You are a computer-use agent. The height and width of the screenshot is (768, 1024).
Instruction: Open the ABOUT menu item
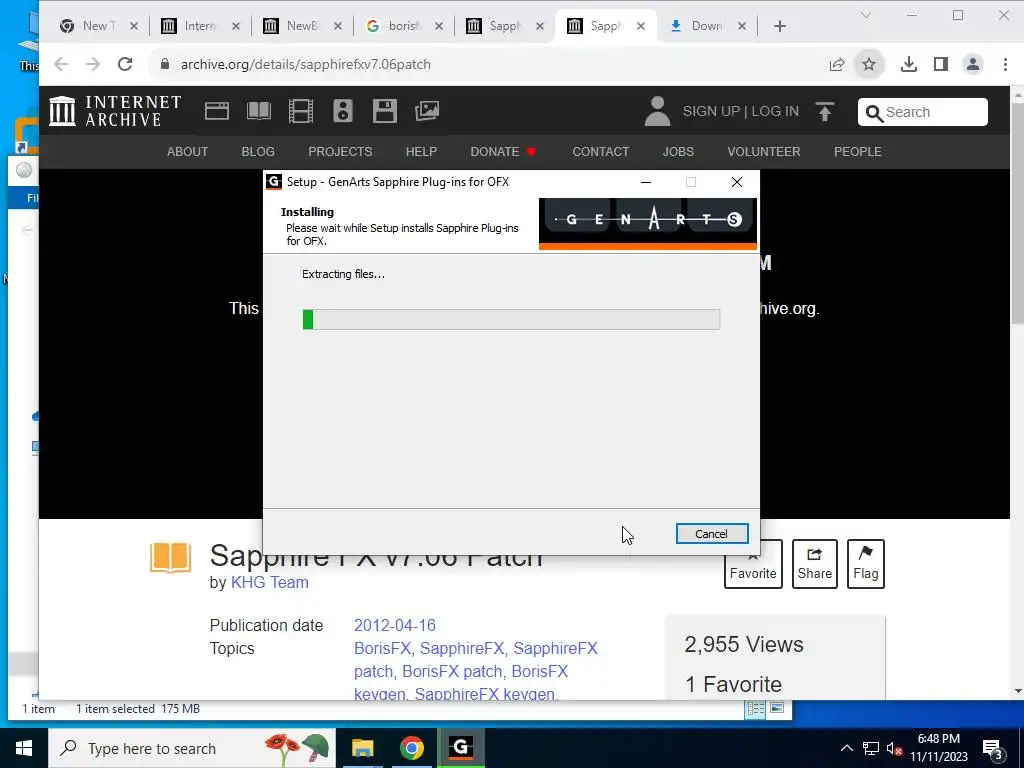pos(187,152)
